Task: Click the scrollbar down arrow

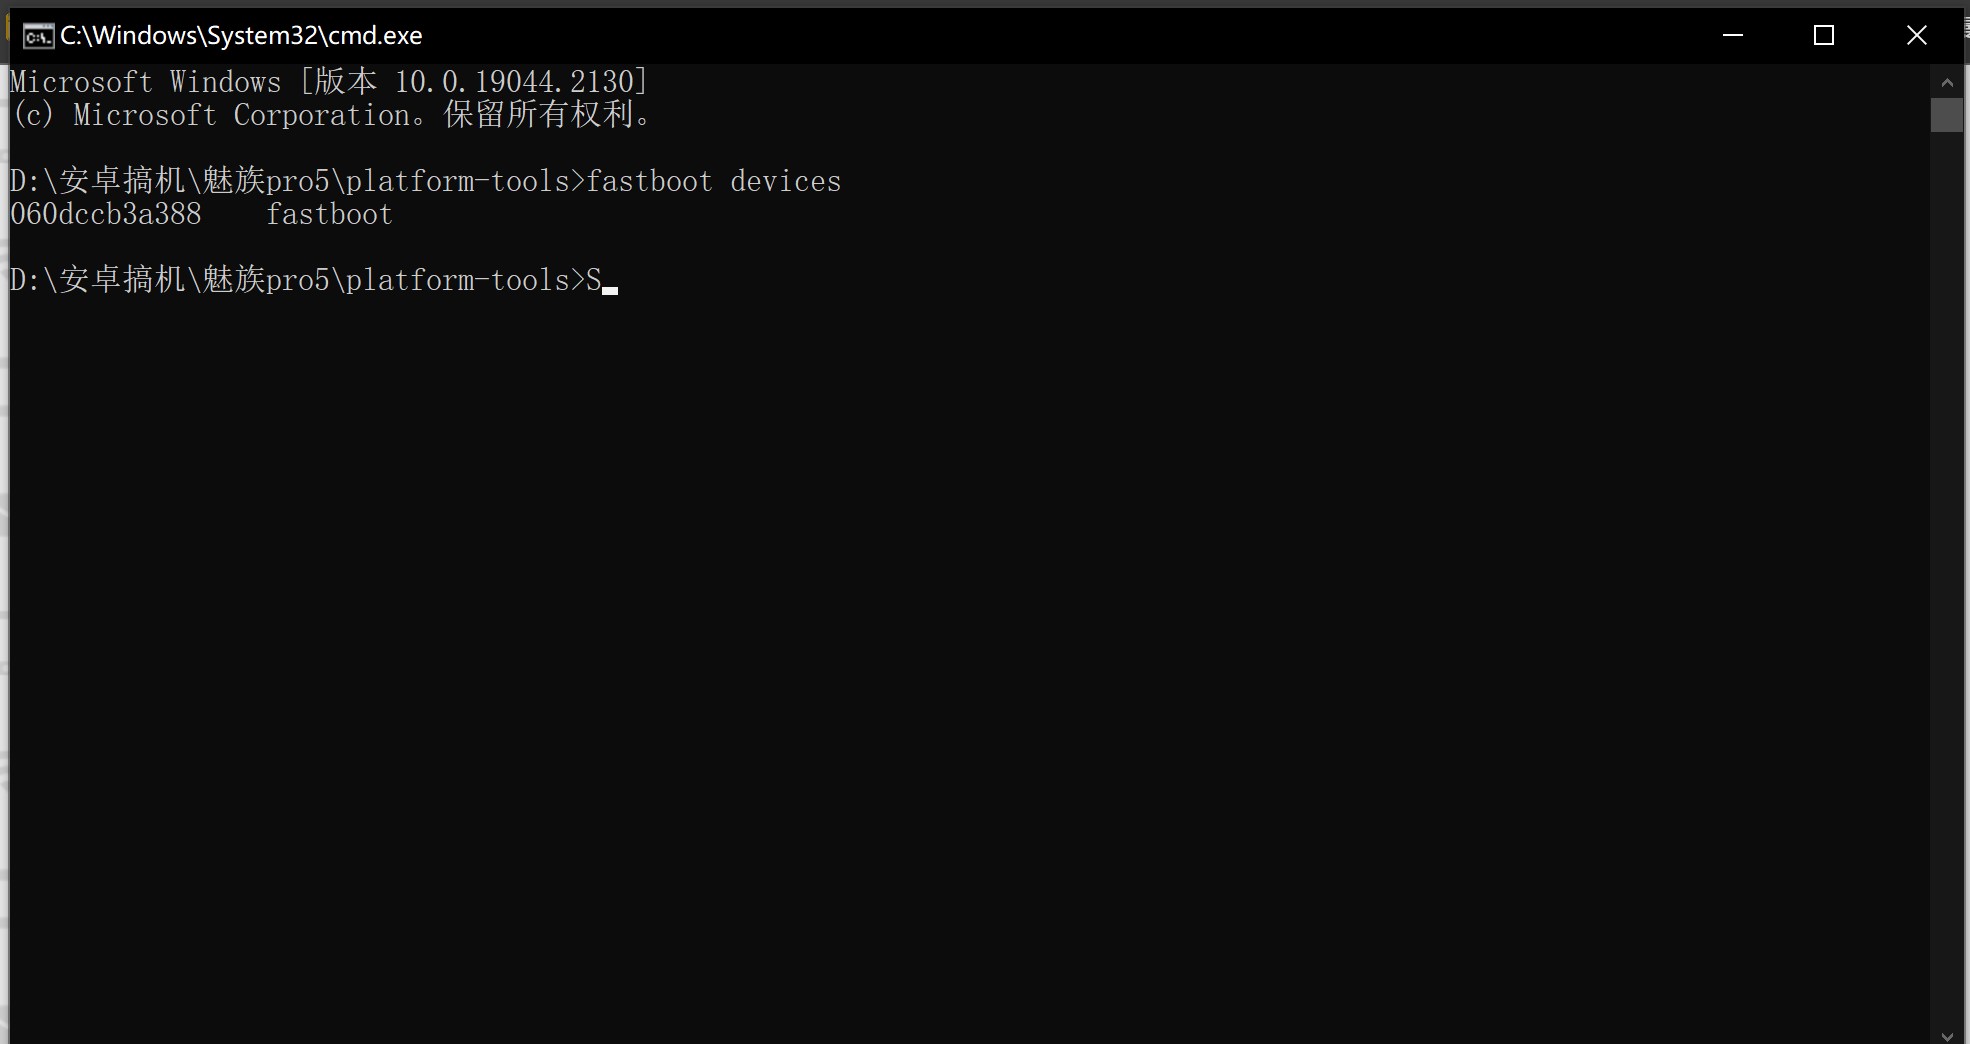Action: [1946, 1036]
